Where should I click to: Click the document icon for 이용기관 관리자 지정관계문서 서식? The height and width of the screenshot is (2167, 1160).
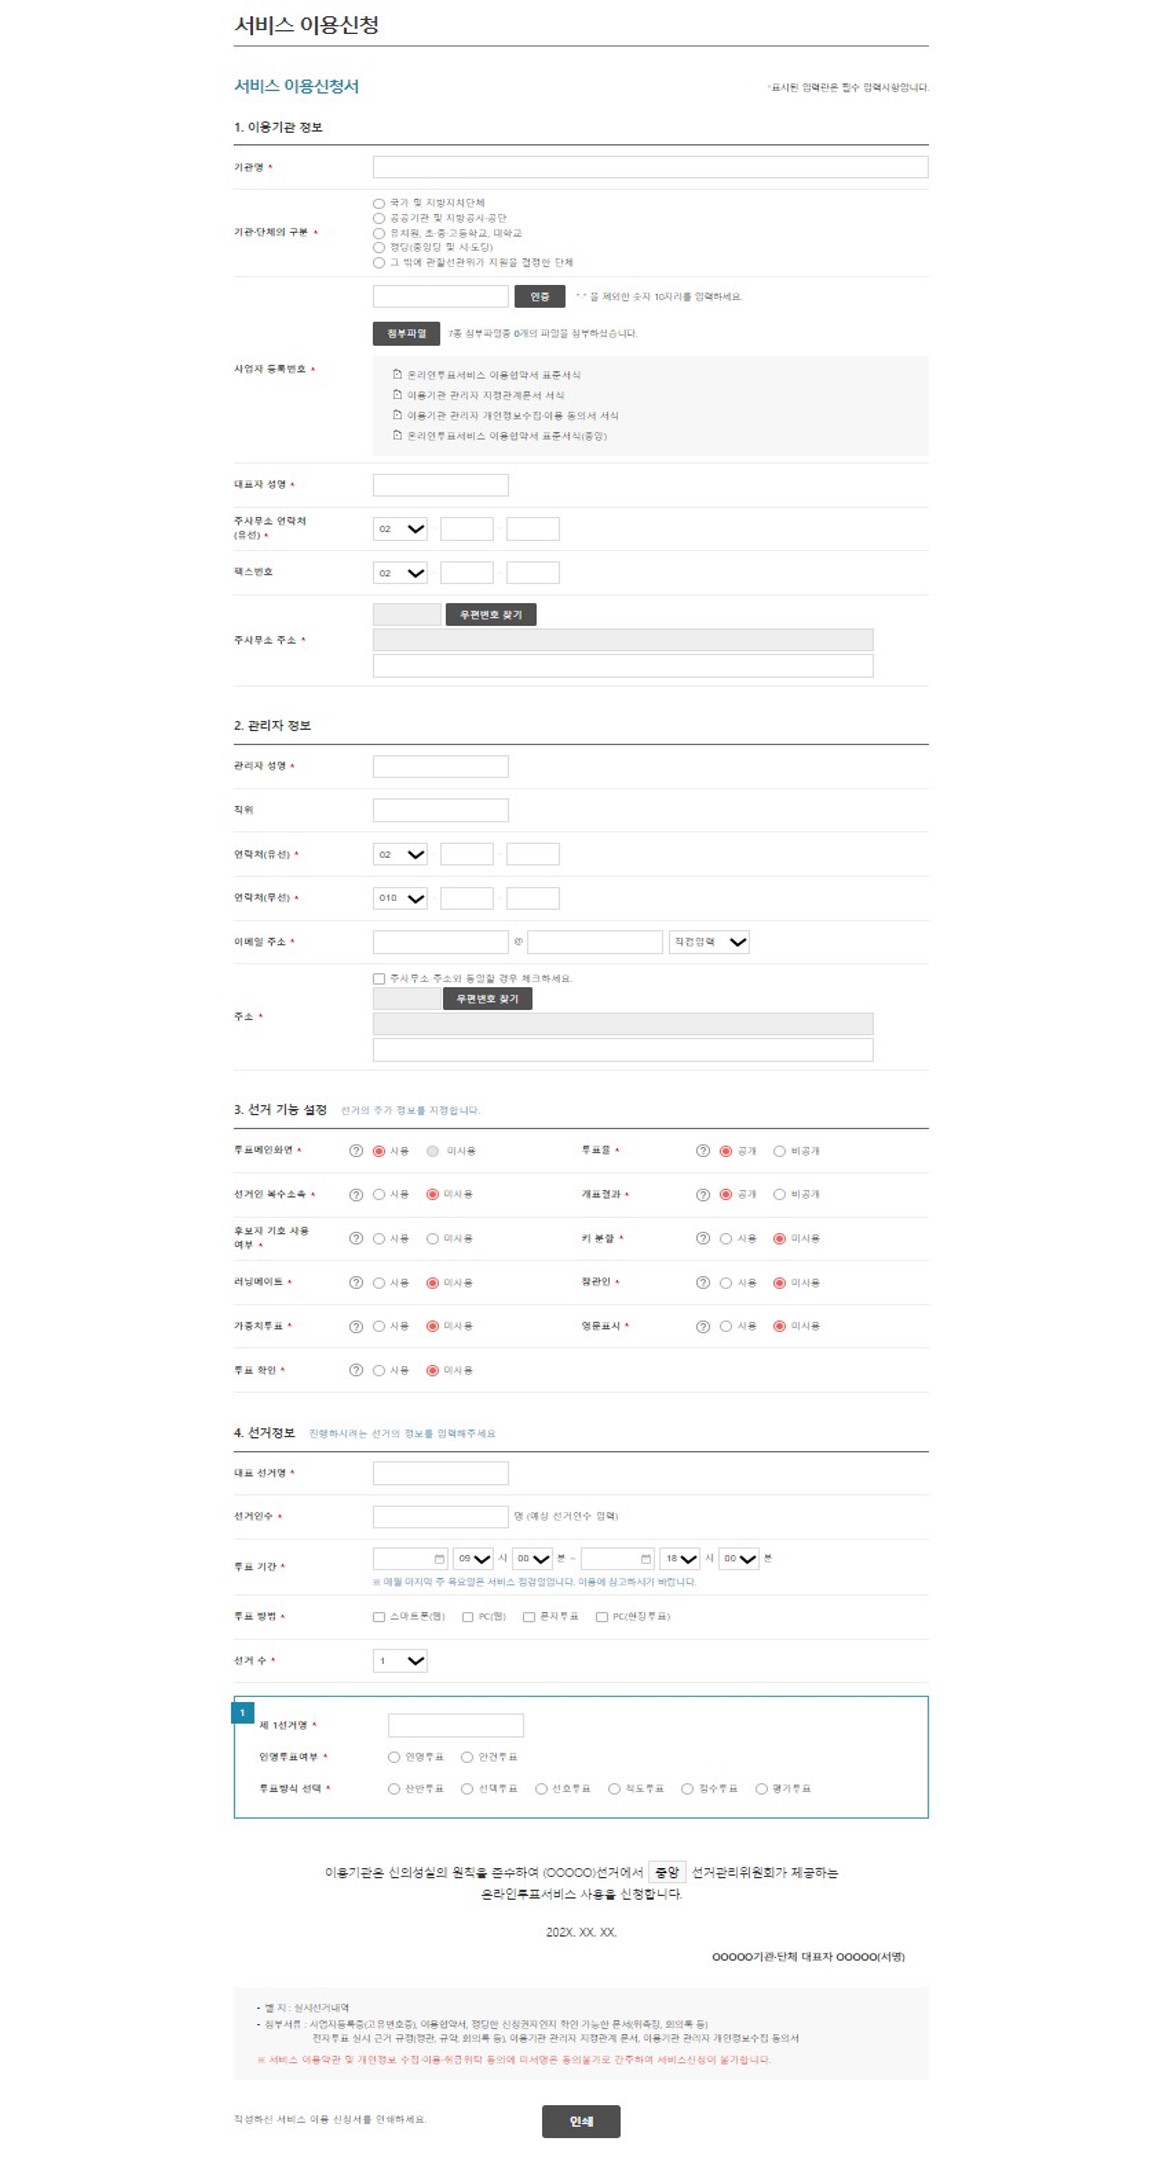point(397,395)
